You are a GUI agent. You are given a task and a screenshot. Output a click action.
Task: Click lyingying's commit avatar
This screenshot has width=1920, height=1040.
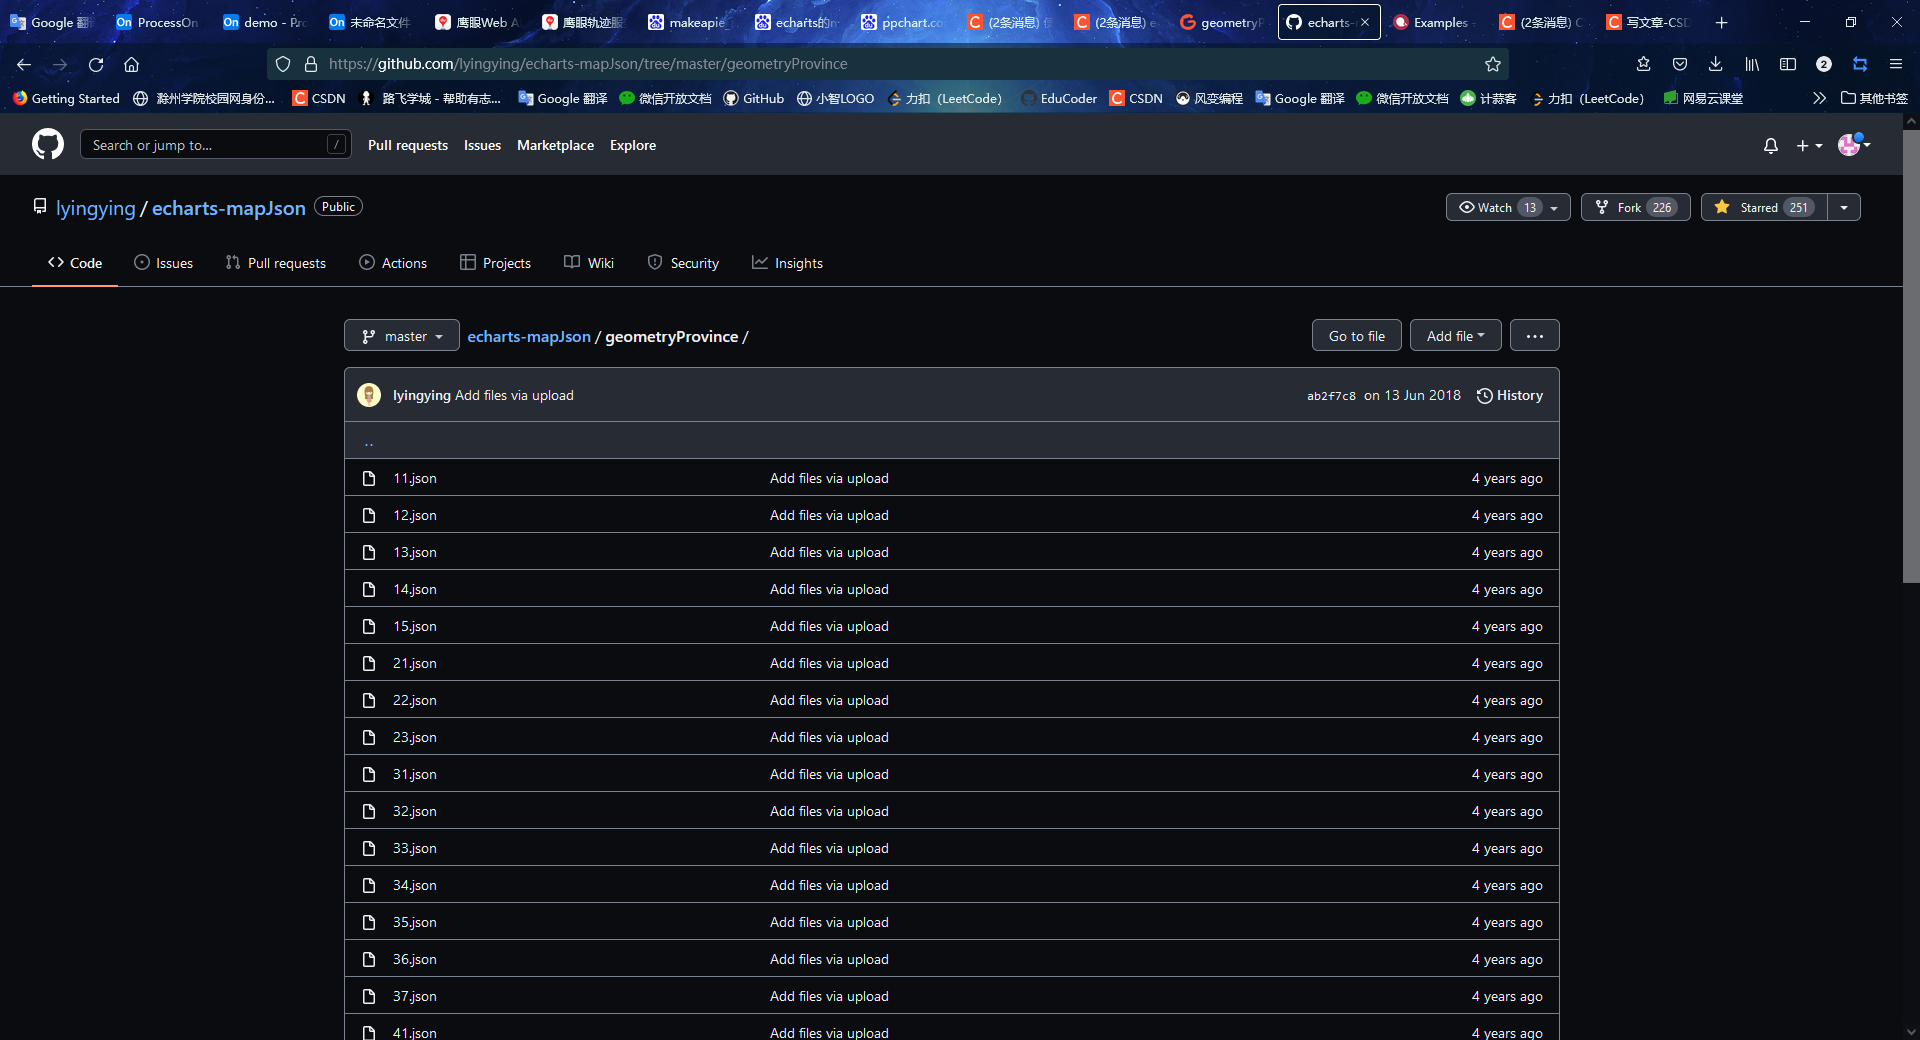(x=369, y=395)
